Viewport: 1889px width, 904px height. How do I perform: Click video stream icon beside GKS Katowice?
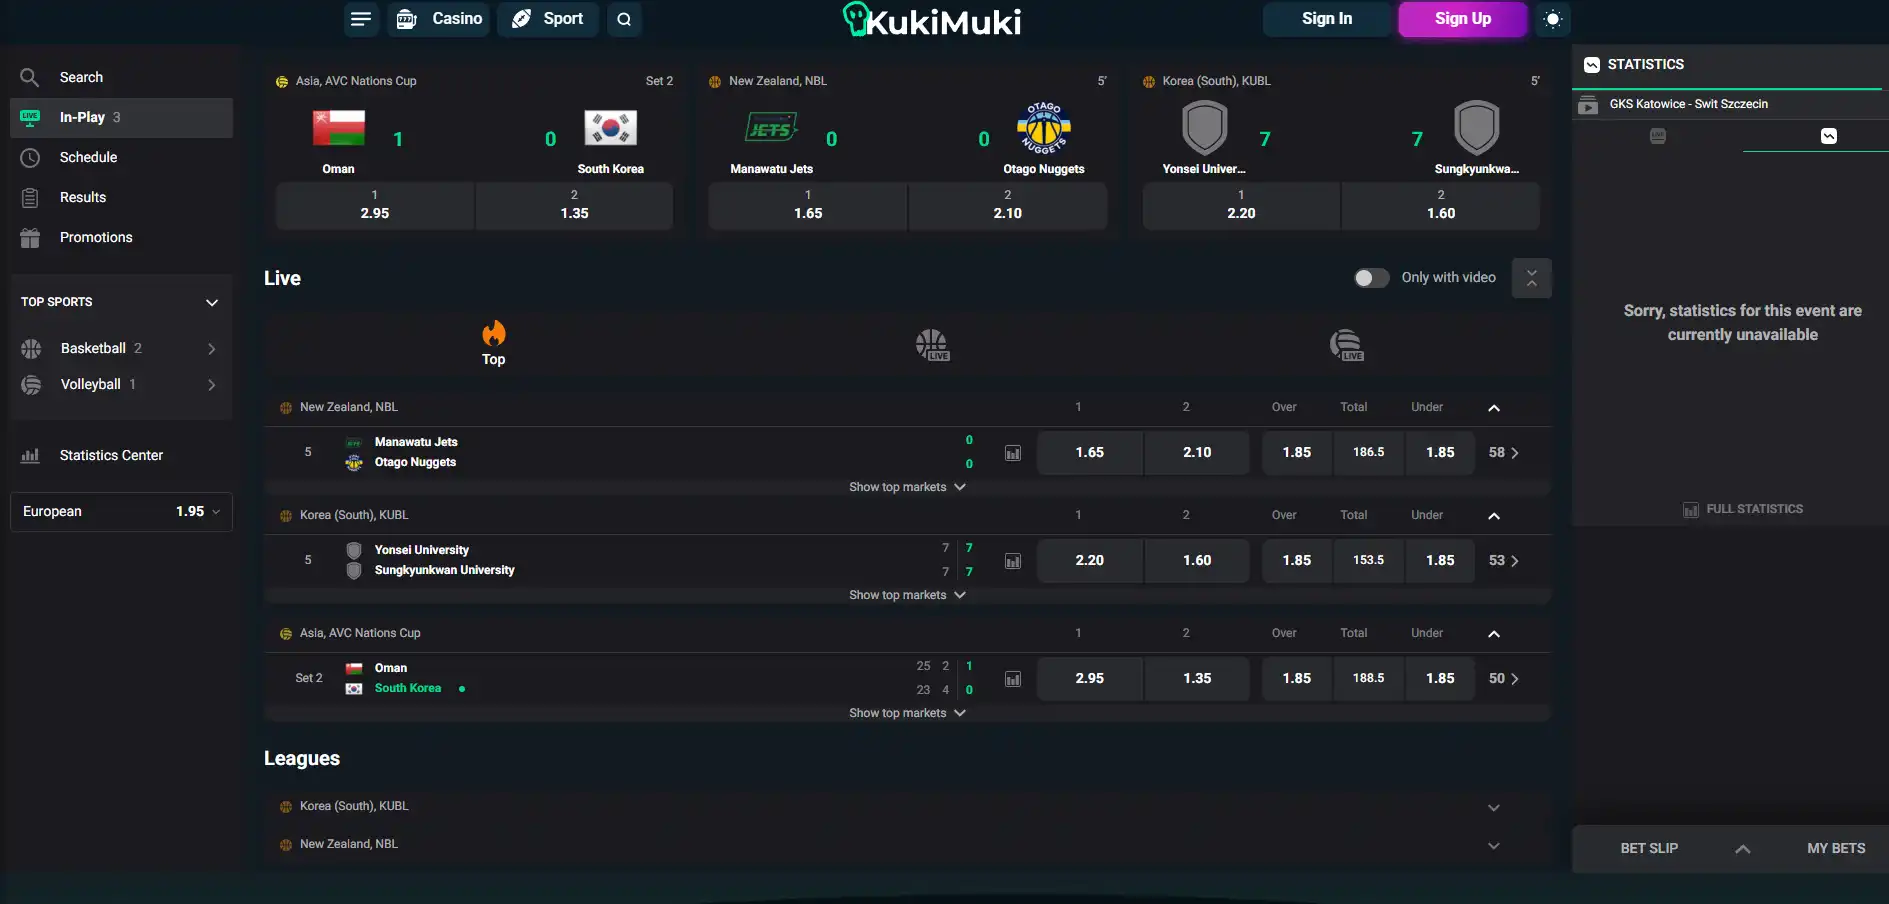1588,104
